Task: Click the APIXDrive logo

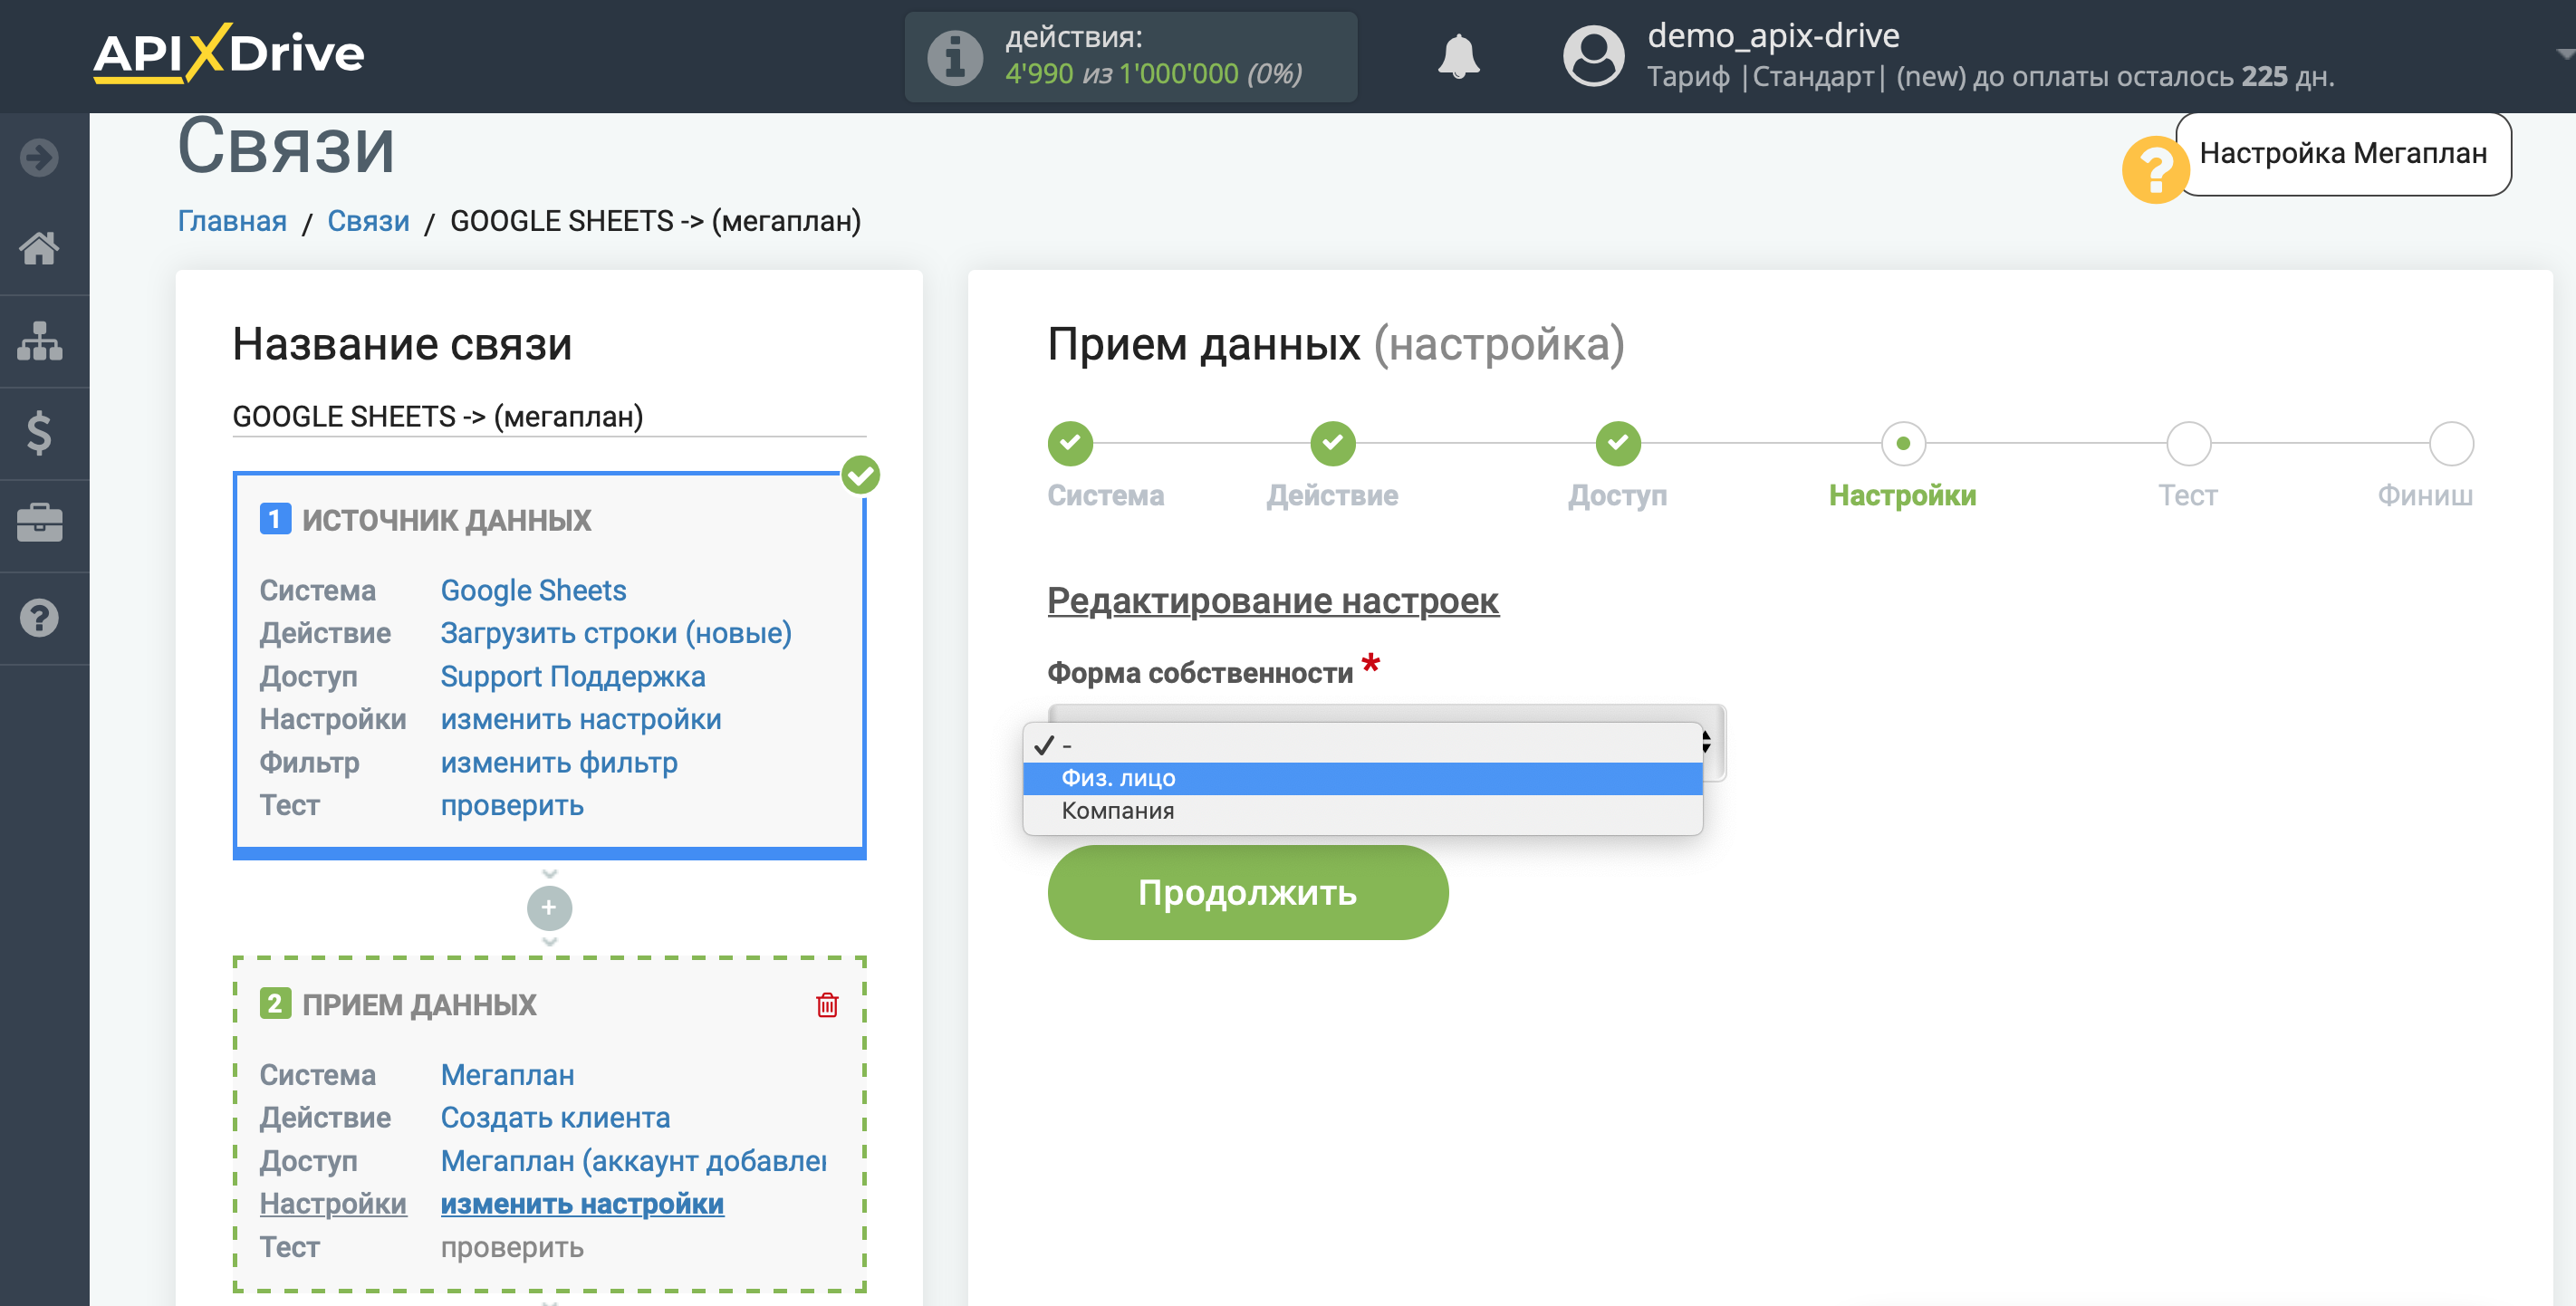Action: [229, 53]
